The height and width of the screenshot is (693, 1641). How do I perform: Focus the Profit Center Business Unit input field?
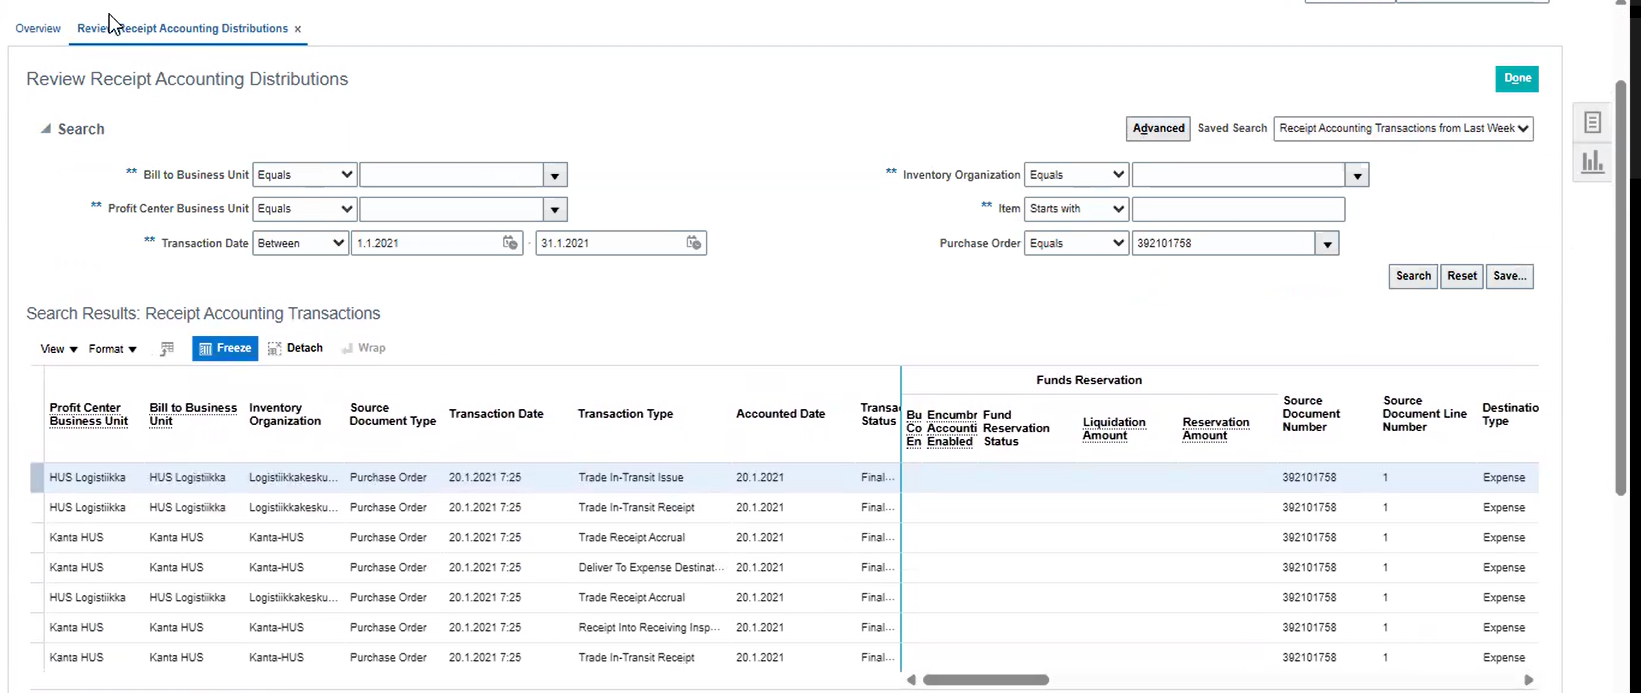[452, 209]
